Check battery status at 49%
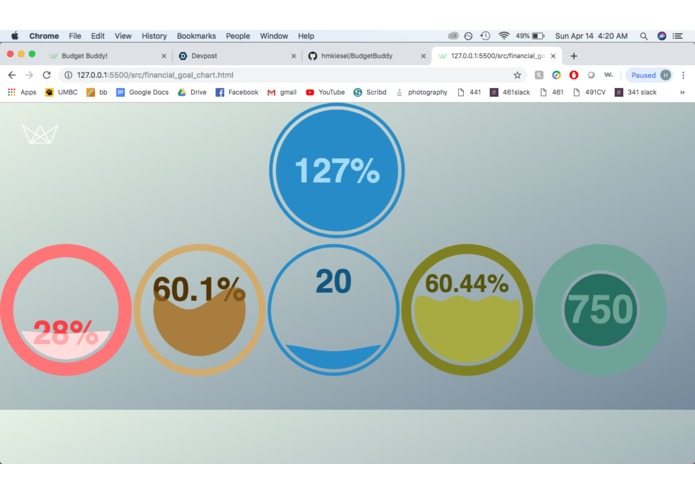This screenshot has height=494, width=695. tap(530, 36)
